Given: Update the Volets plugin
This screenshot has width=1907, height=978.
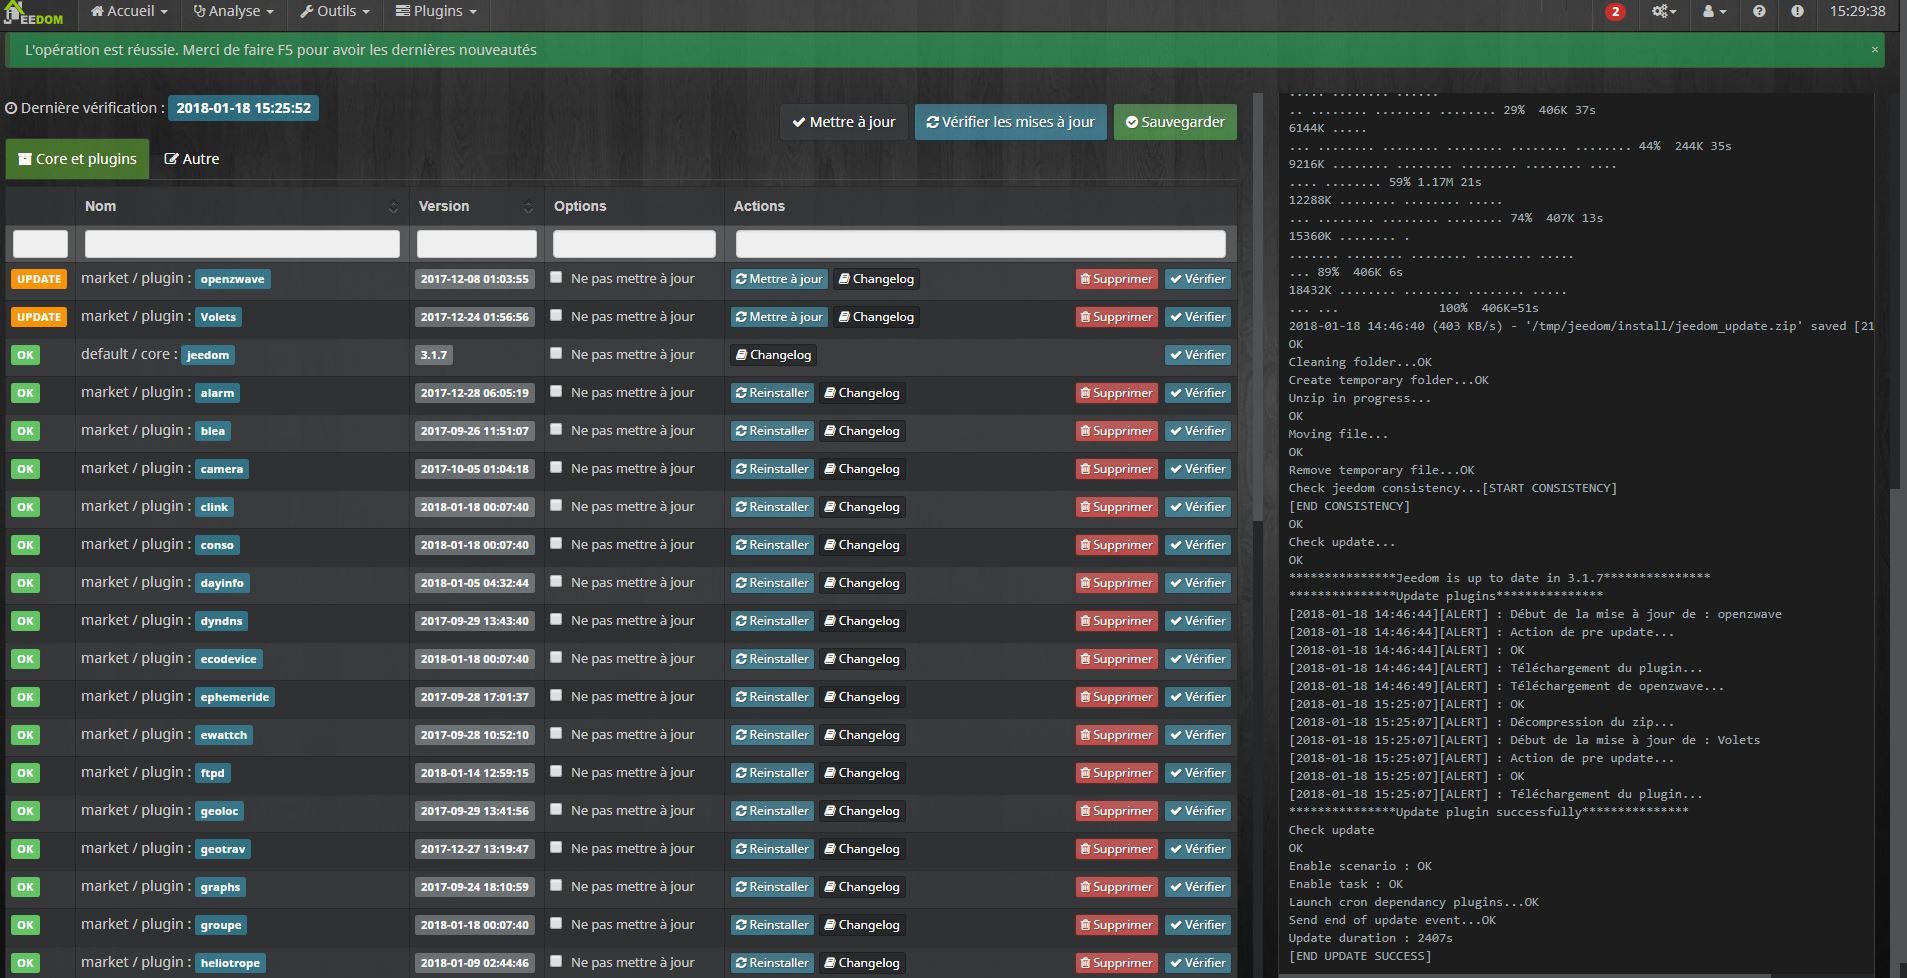Looking at the screenshot, I should [779, 317].
